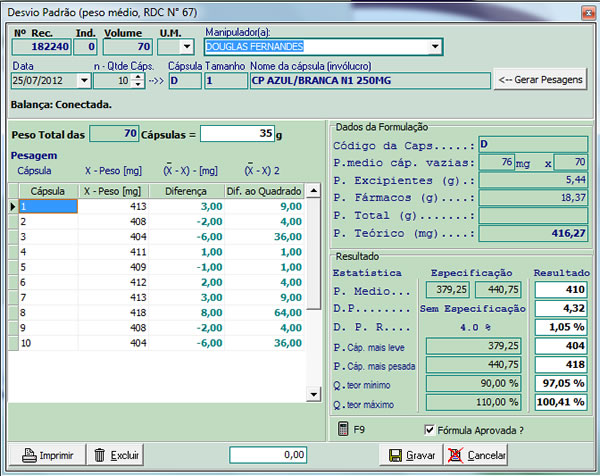Viewport: 600px width, 476px height.
Task: Click the Cápsula column header
Action: pos(48,191)
